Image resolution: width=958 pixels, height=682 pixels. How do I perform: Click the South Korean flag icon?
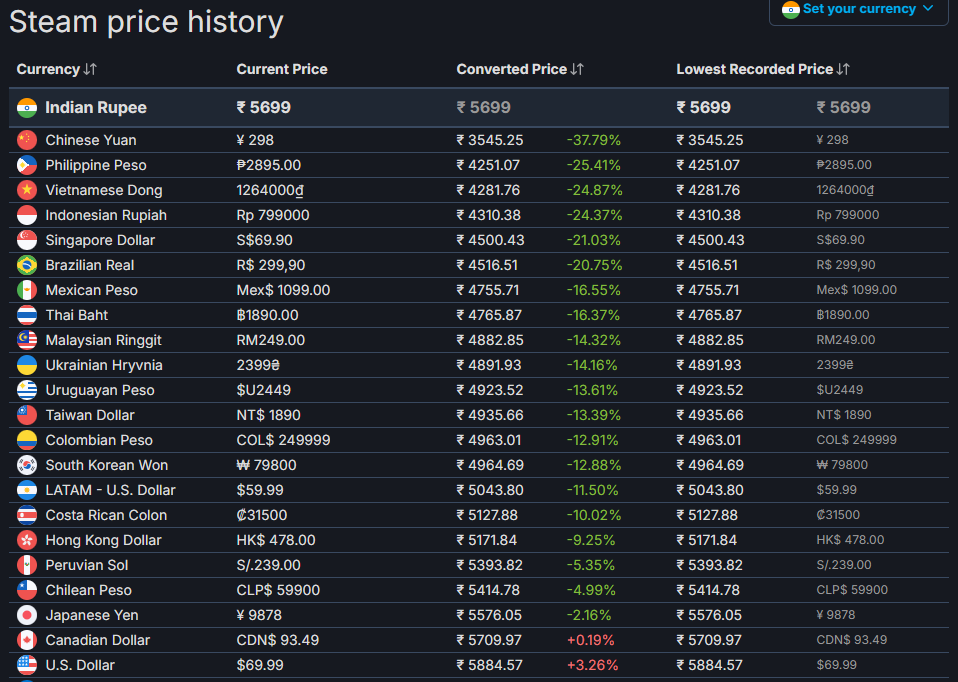click(x=27, y=465)
